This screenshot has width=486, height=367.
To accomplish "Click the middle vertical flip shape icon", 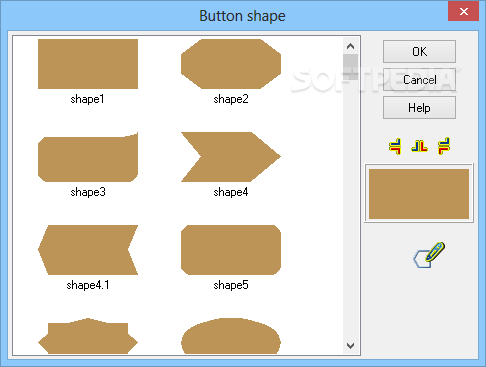I will pyautogui.click(x=419, y=146).
